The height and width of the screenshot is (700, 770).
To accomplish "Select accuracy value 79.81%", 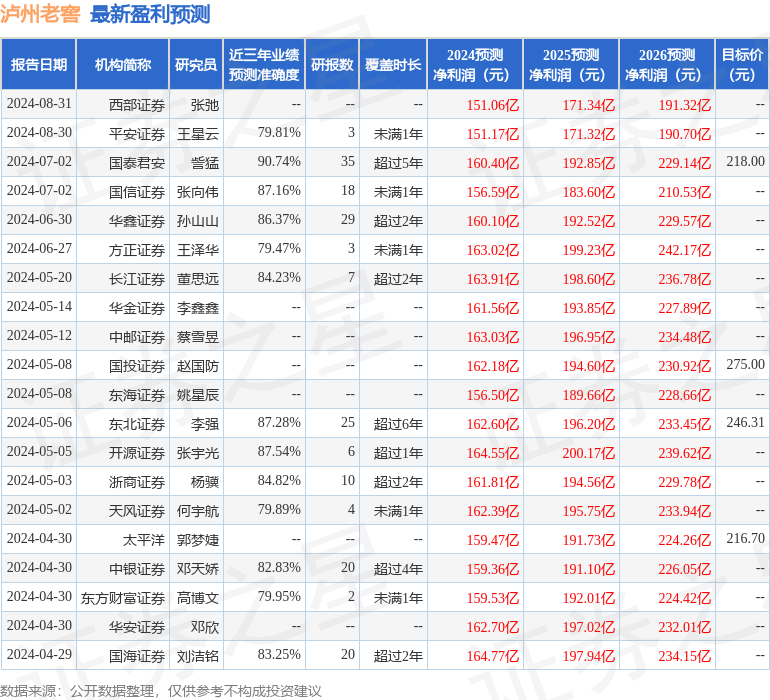I will click(279, 133).
